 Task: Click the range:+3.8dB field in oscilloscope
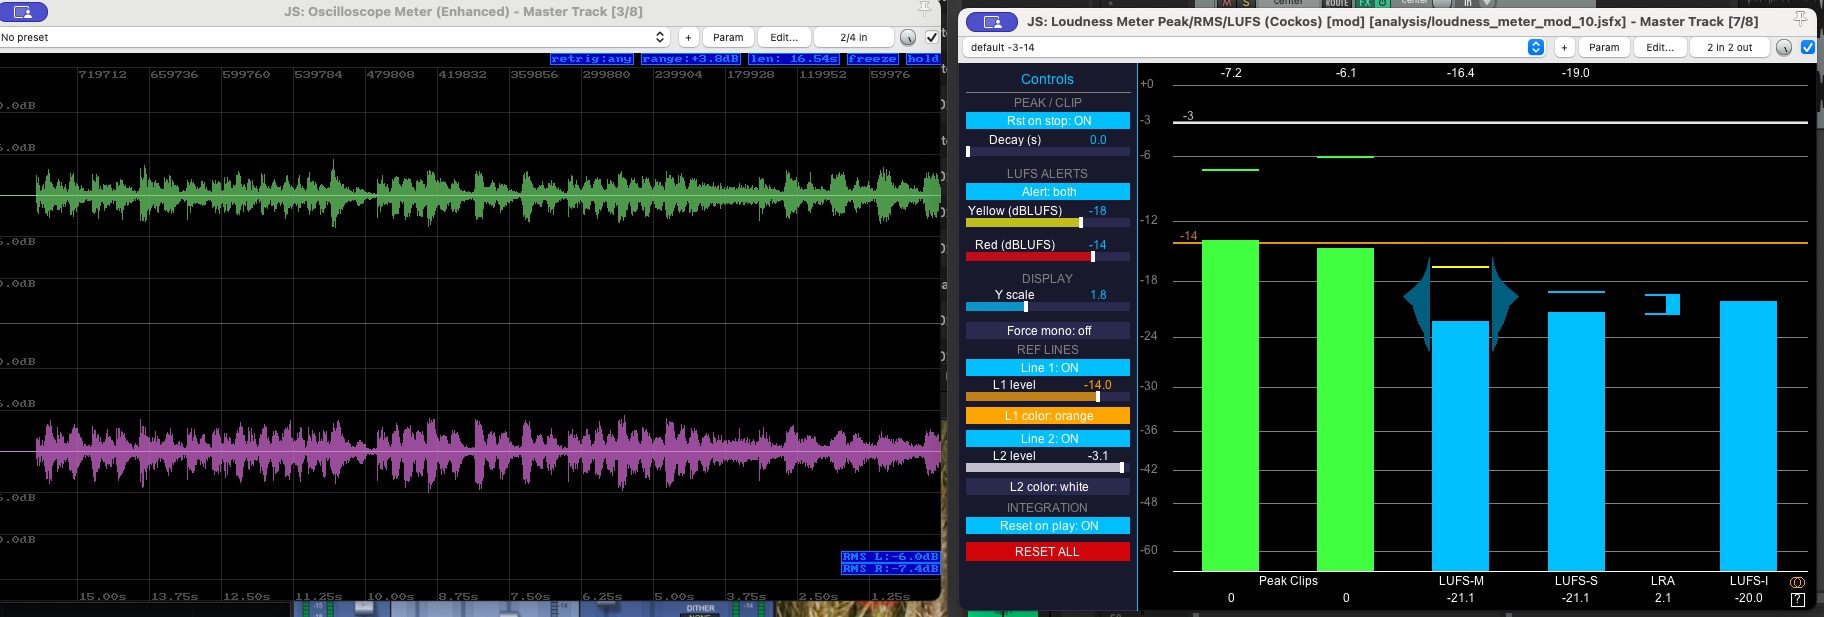tap(690, 59)
